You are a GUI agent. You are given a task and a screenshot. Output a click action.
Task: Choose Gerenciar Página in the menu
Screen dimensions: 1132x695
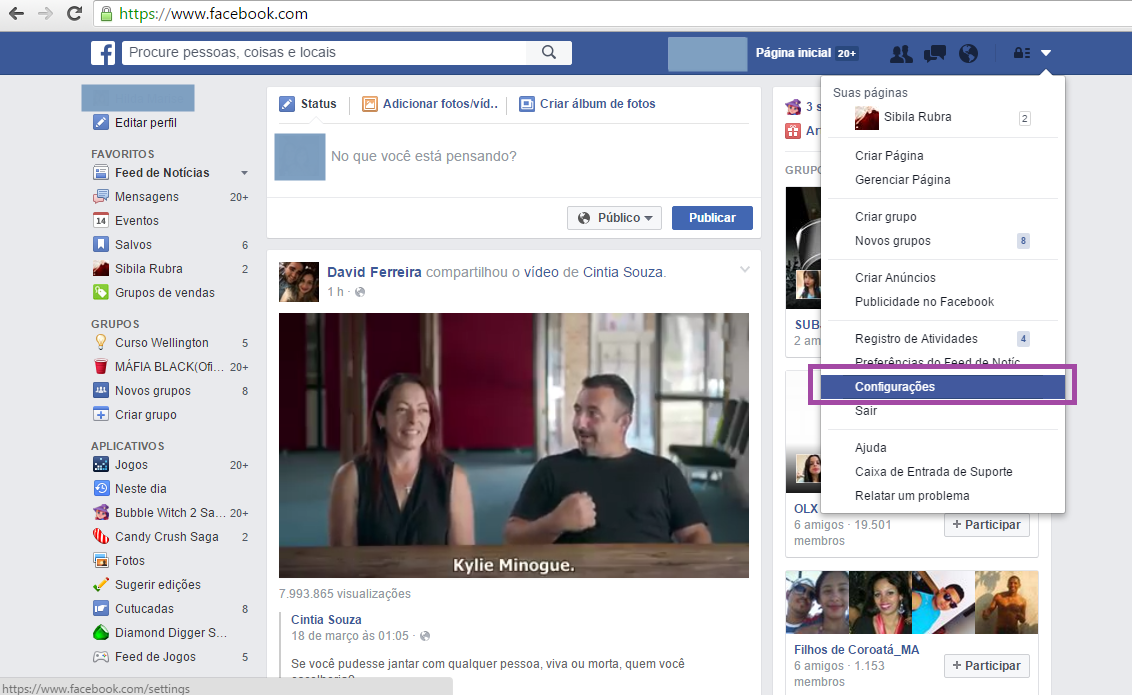(x=902, y=180)
